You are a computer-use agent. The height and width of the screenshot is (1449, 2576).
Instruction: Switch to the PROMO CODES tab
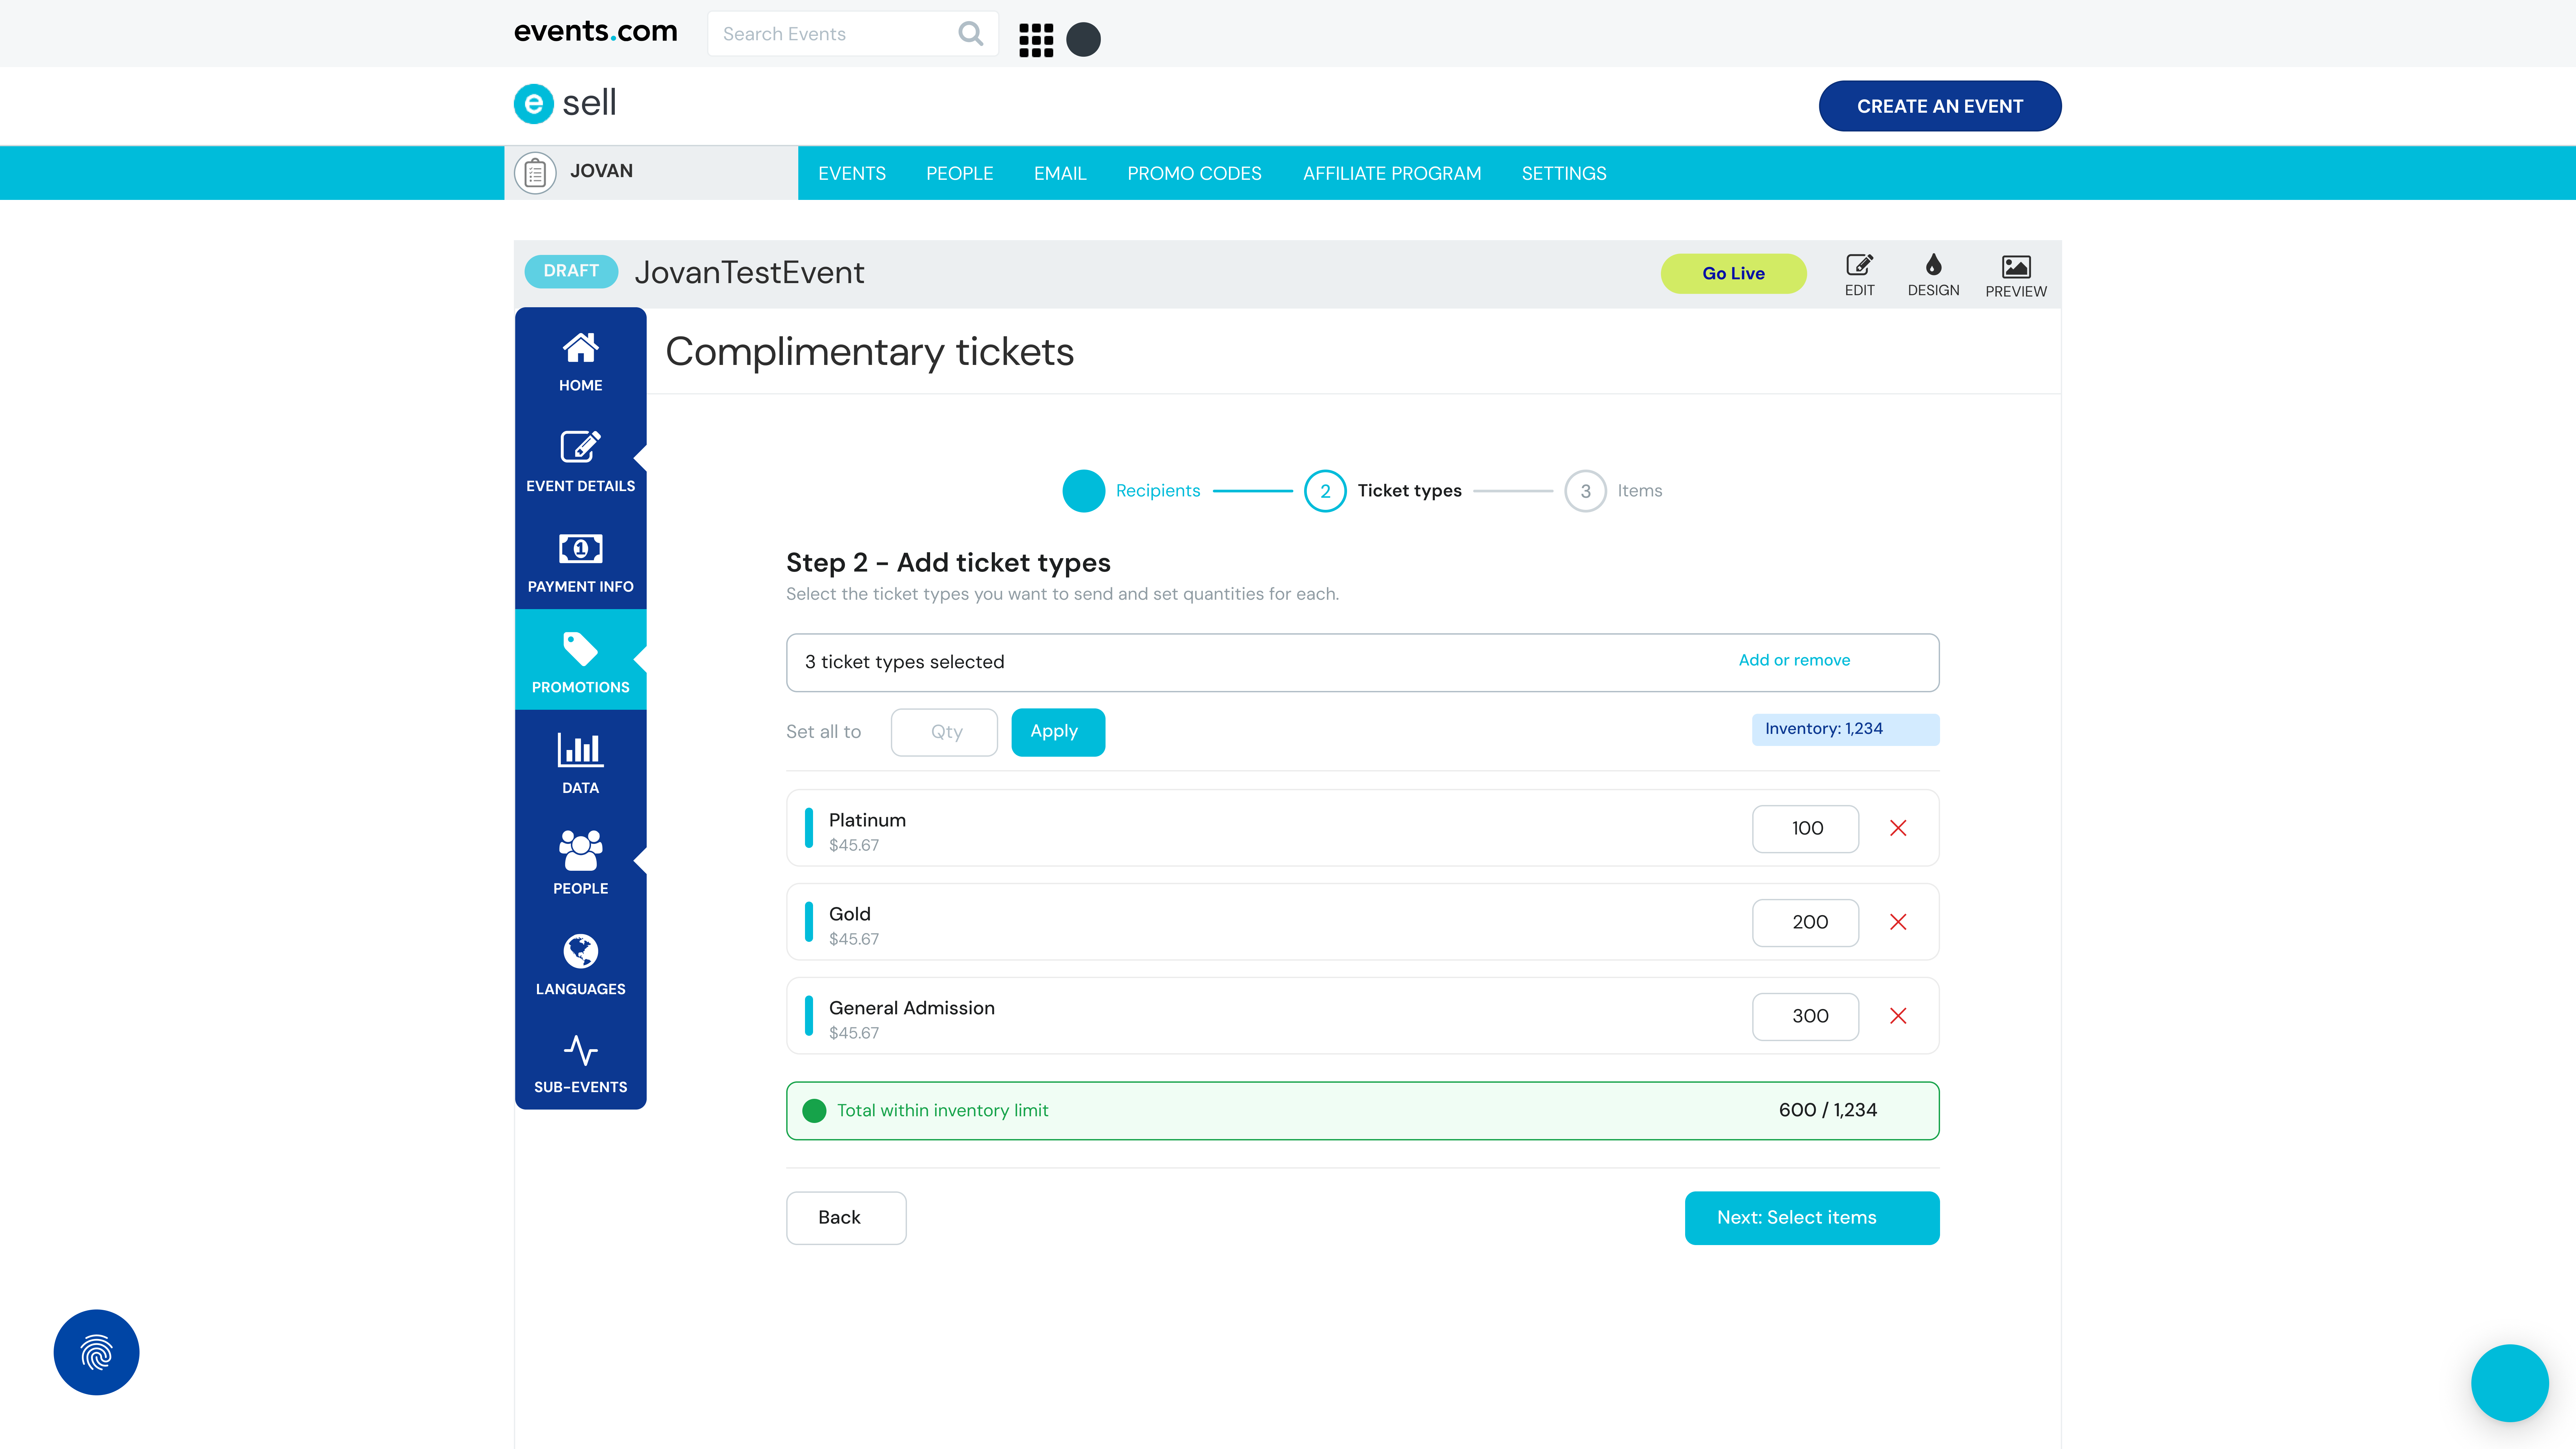pos(1194,173)
